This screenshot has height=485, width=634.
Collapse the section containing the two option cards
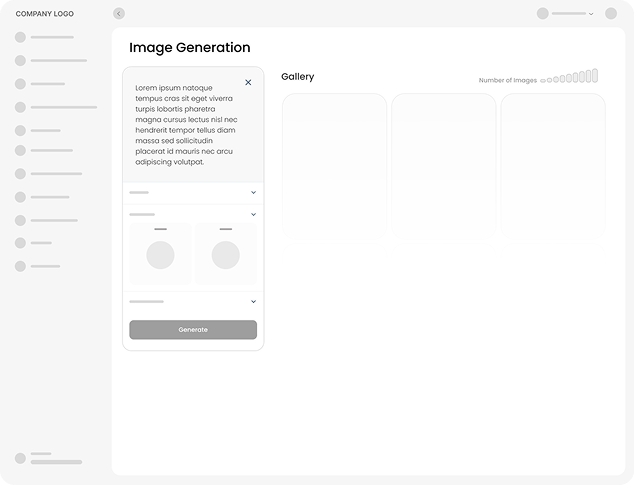point(253,214)
